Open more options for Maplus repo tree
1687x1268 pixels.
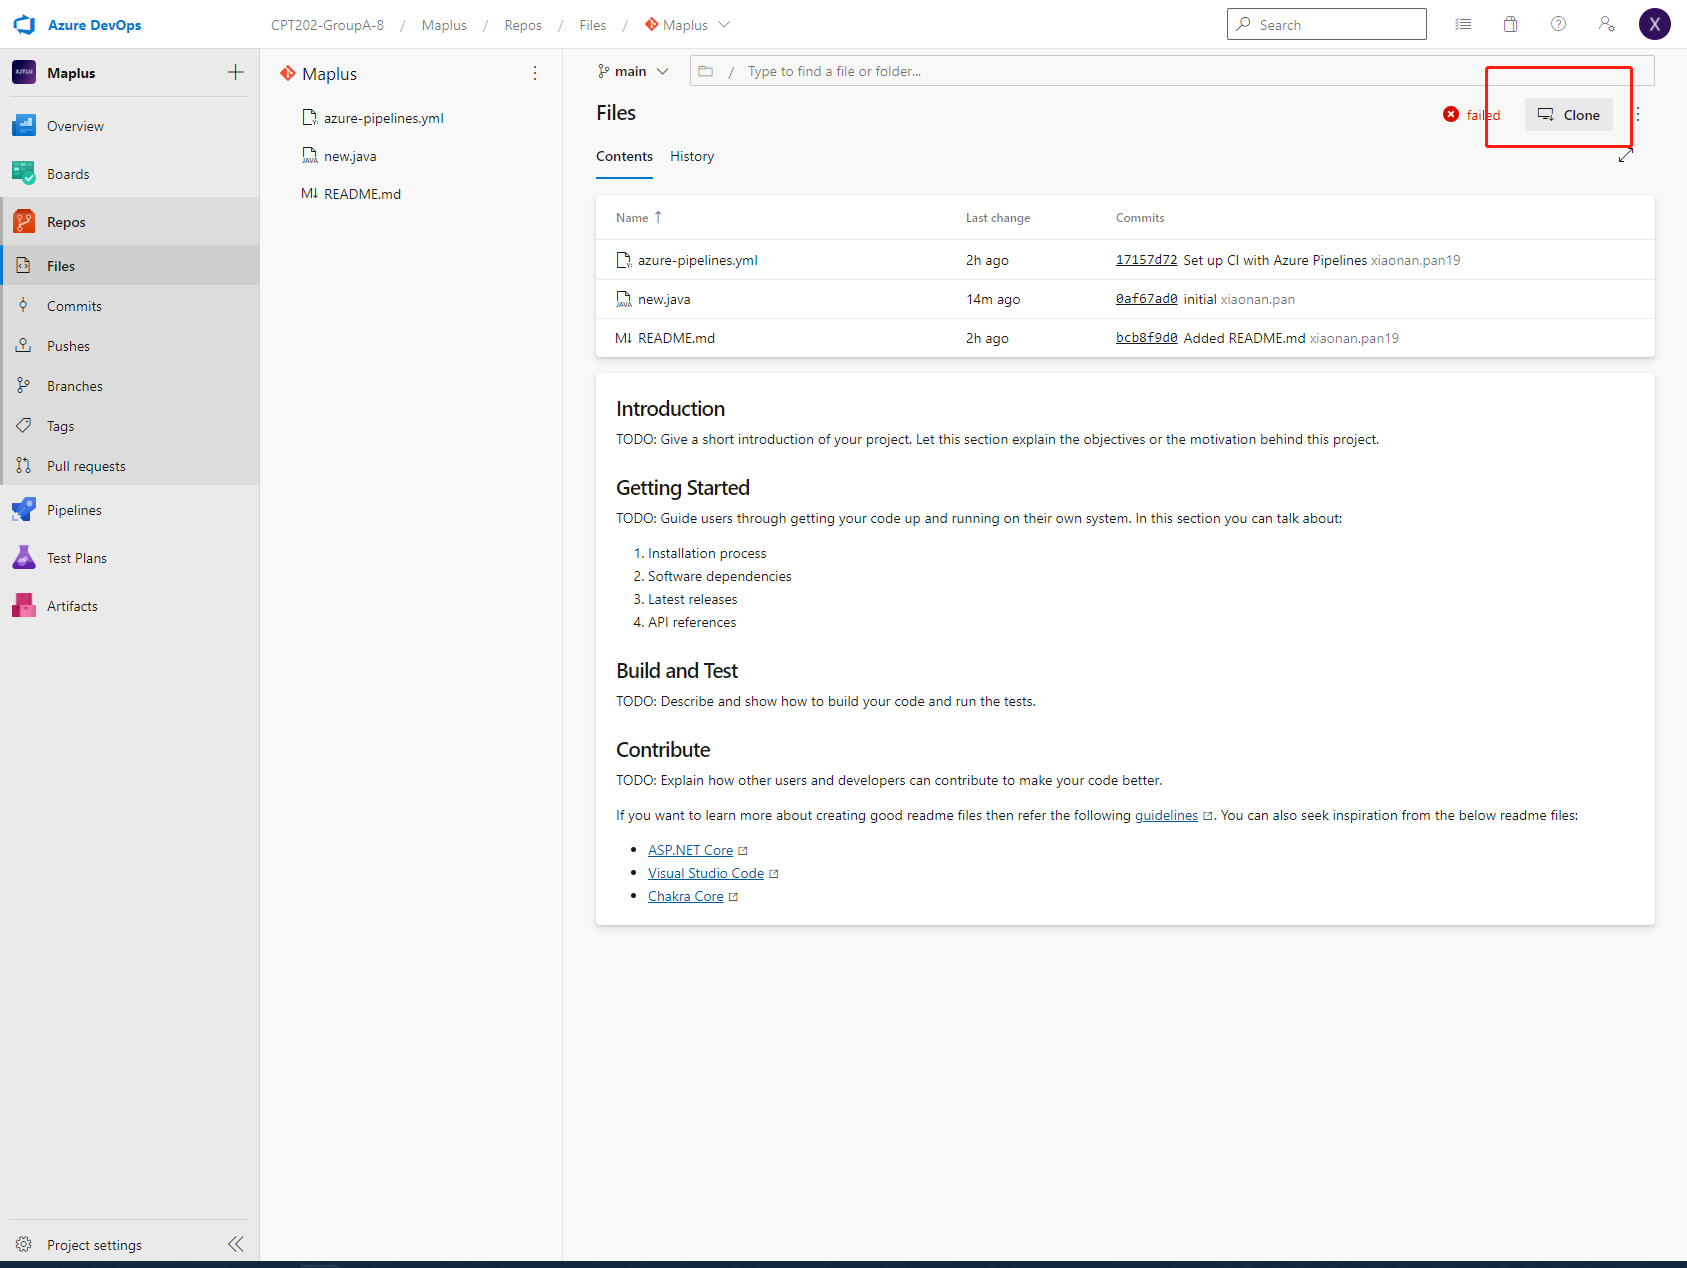point(535,73)
